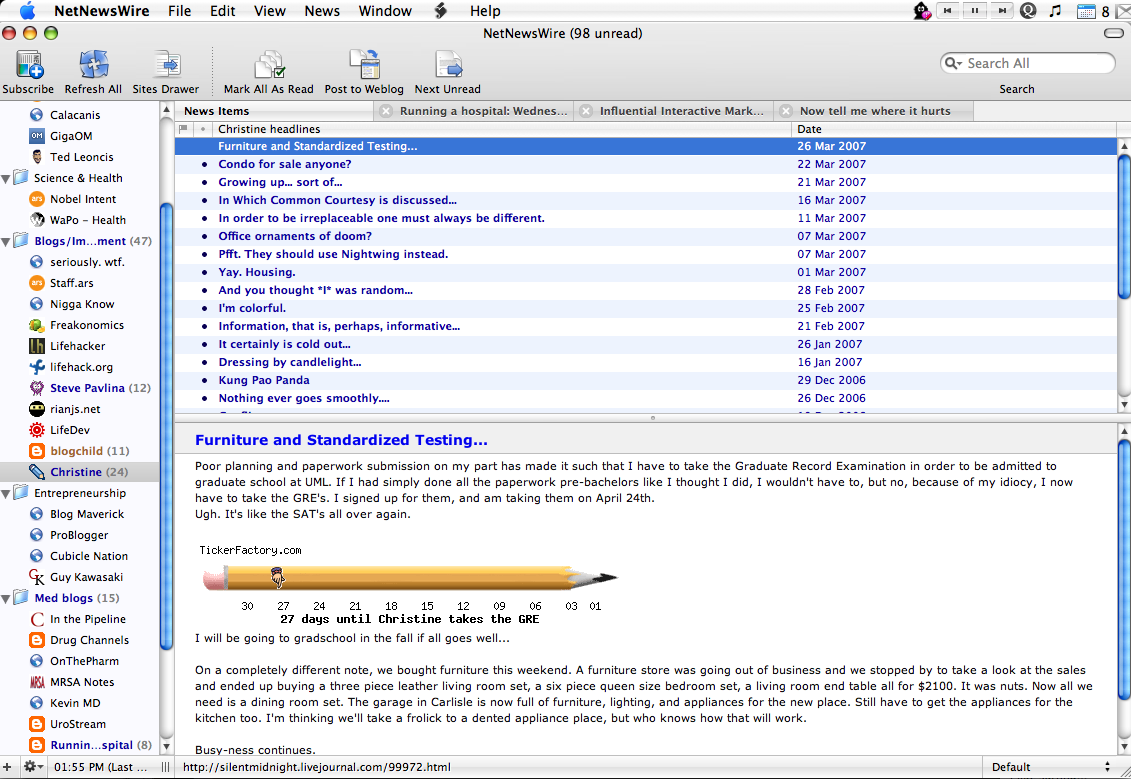Open the Default style dropdown
The height and width of the screenshot is (779, 1131).
1052,767
